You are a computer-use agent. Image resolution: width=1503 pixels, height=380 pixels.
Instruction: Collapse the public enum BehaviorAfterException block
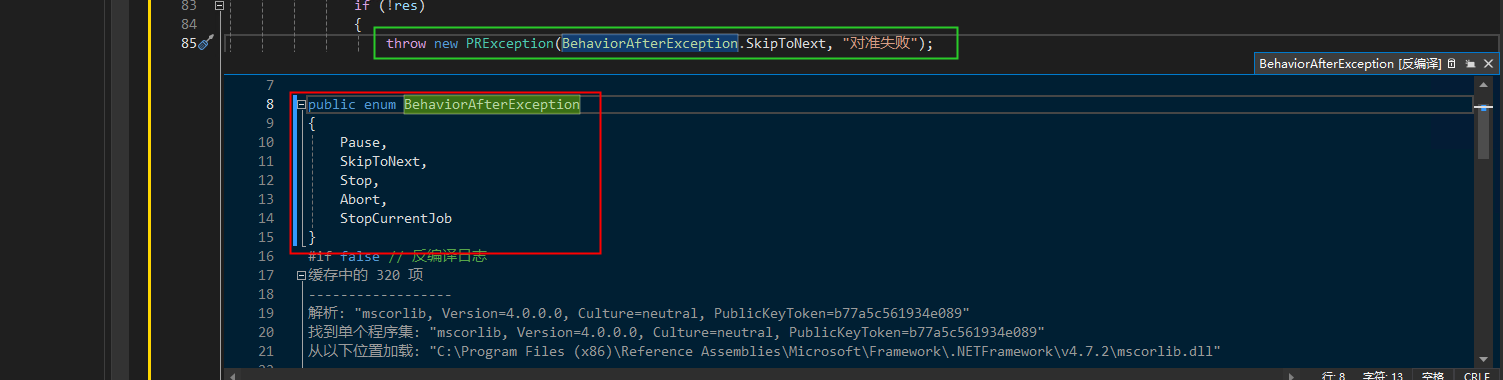300,104
